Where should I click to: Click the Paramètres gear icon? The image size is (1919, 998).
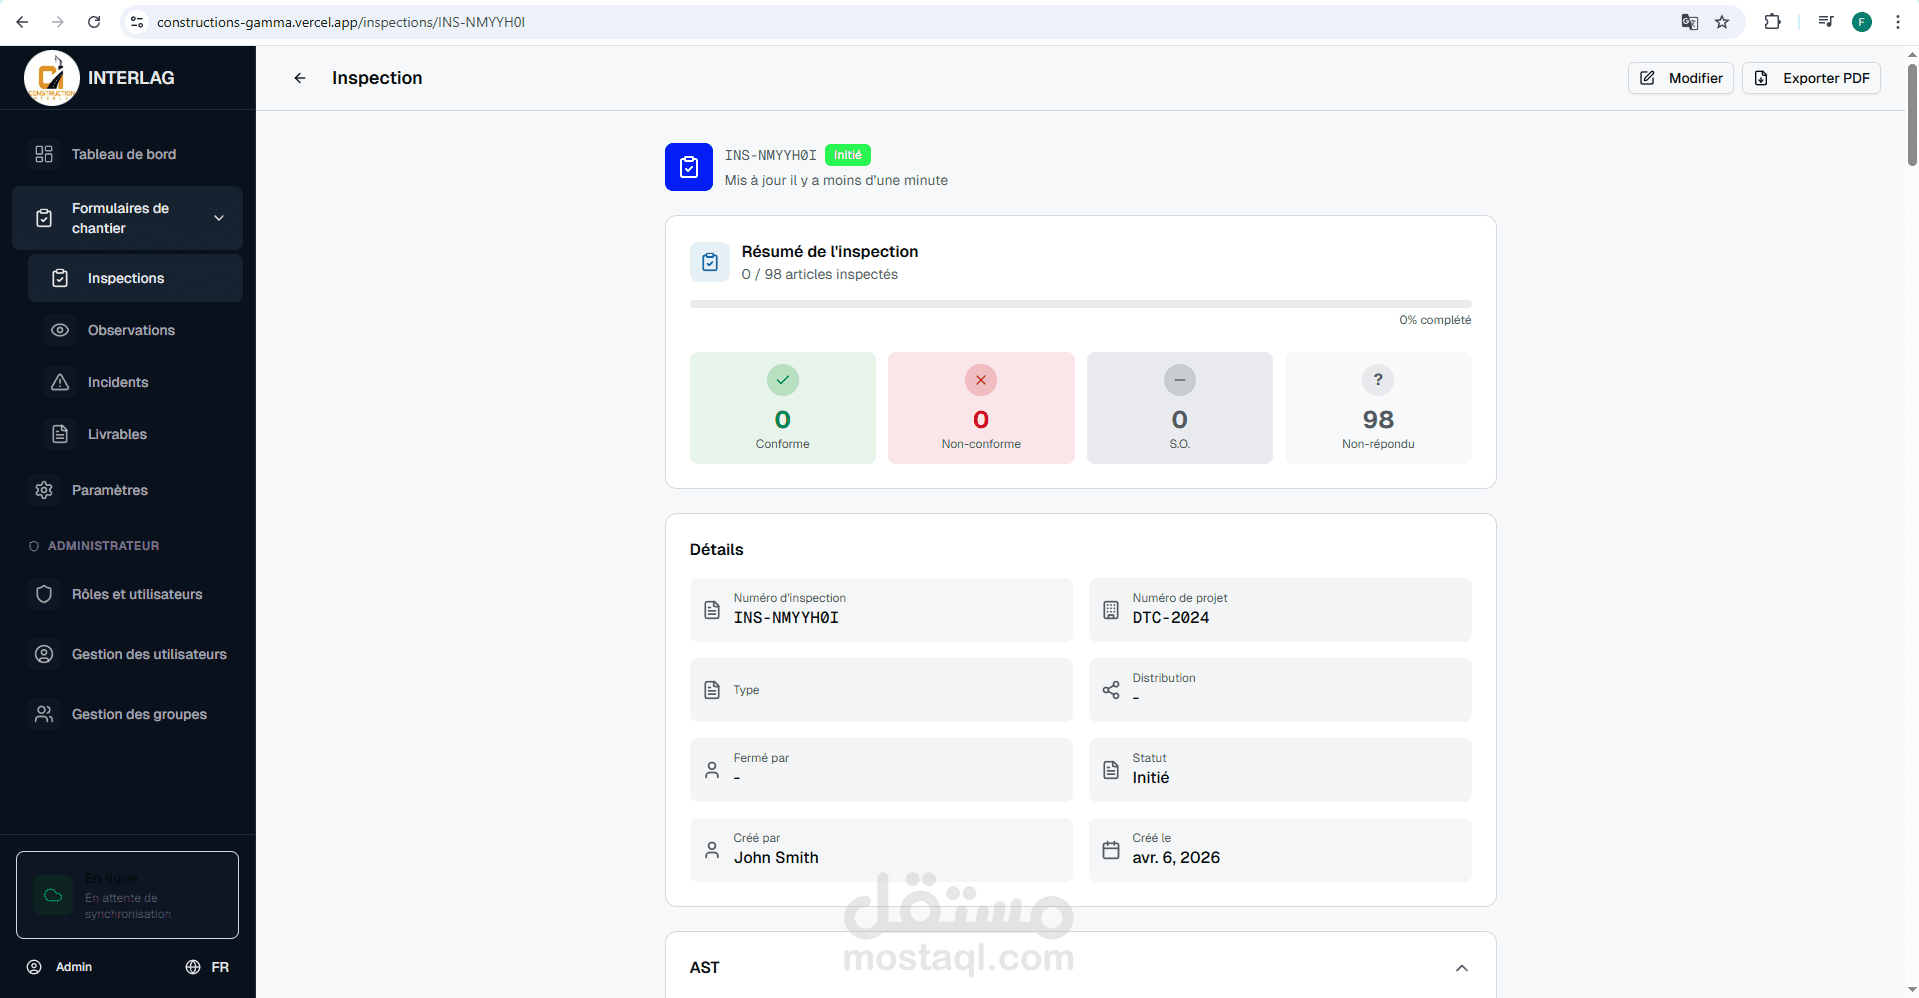click(44, 490)
